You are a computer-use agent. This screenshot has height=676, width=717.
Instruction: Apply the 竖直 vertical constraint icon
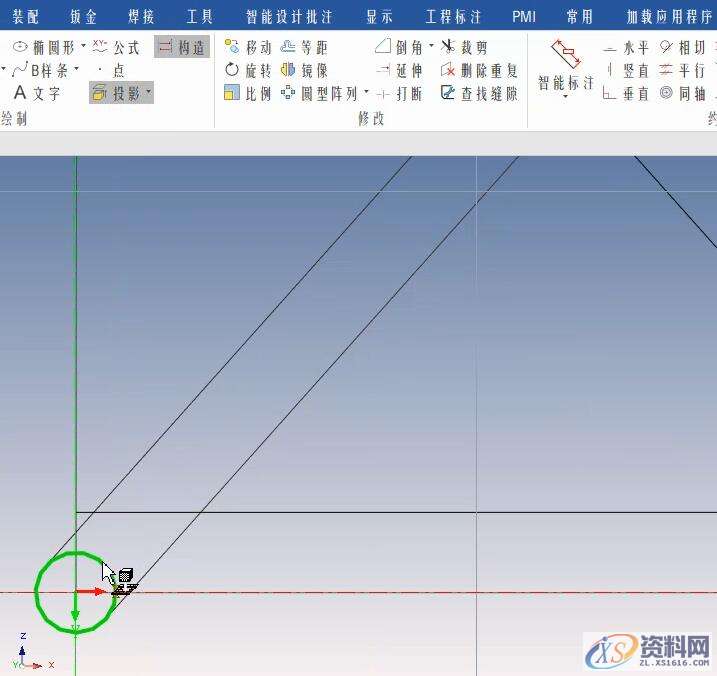(x=610, y=70)
